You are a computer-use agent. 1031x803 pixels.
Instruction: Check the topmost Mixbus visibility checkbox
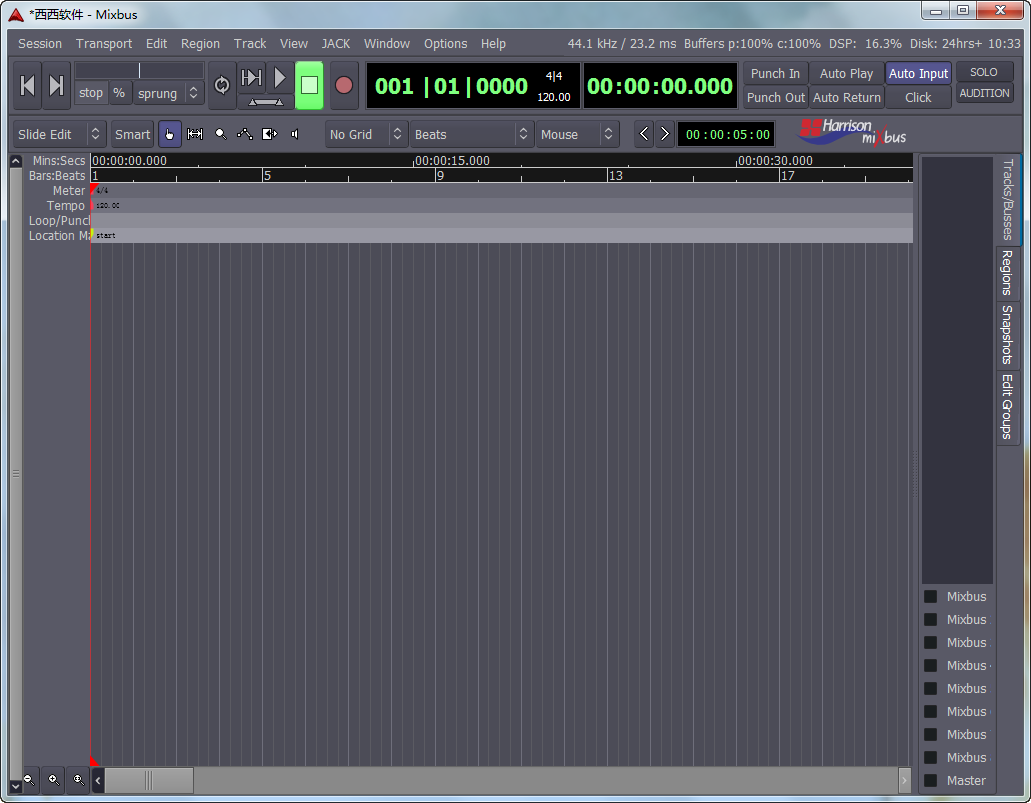point(930,596)
